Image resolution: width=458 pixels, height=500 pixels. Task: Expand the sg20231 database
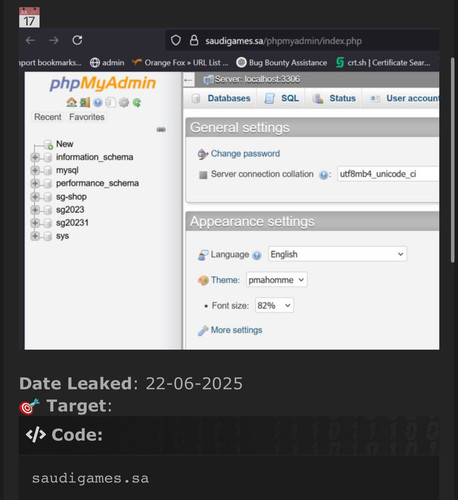(35, 223)
